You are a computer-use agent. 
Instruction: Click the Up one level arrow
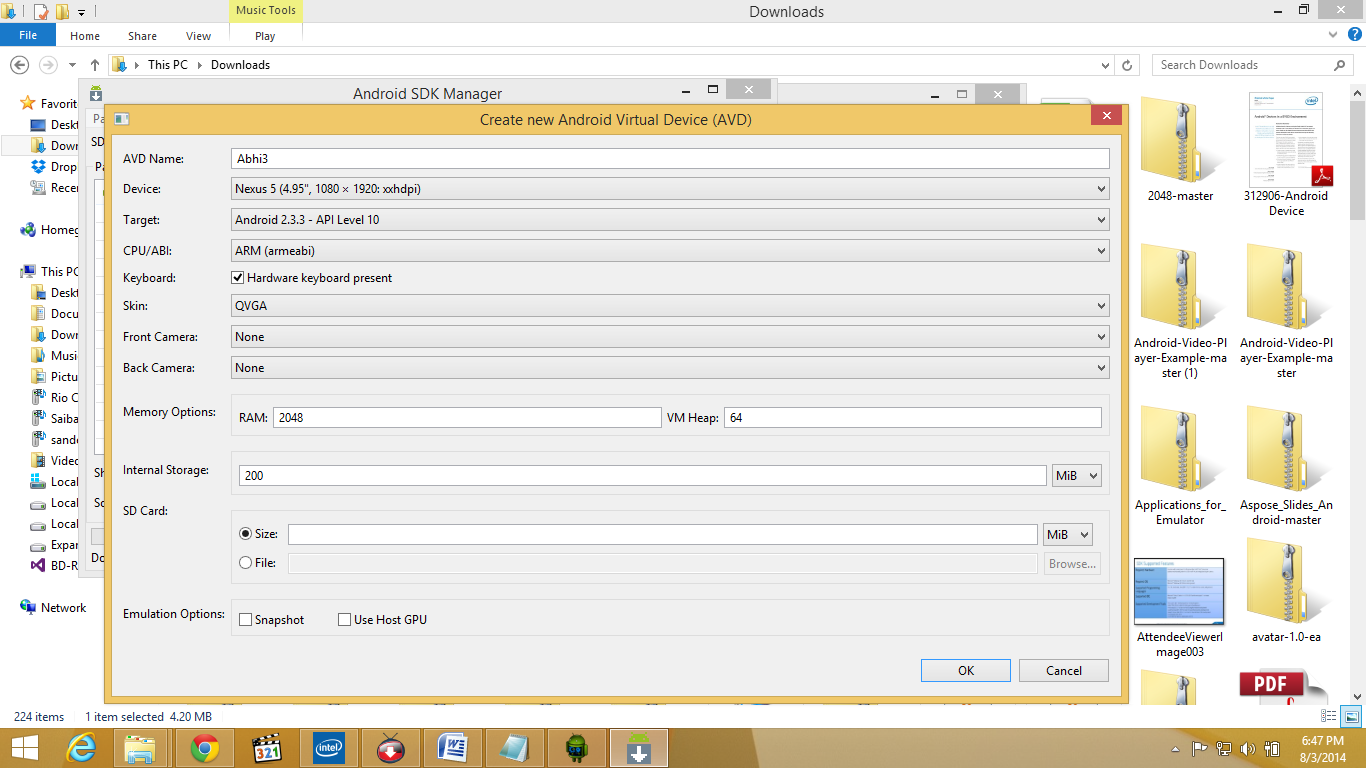tap(95, 64)
